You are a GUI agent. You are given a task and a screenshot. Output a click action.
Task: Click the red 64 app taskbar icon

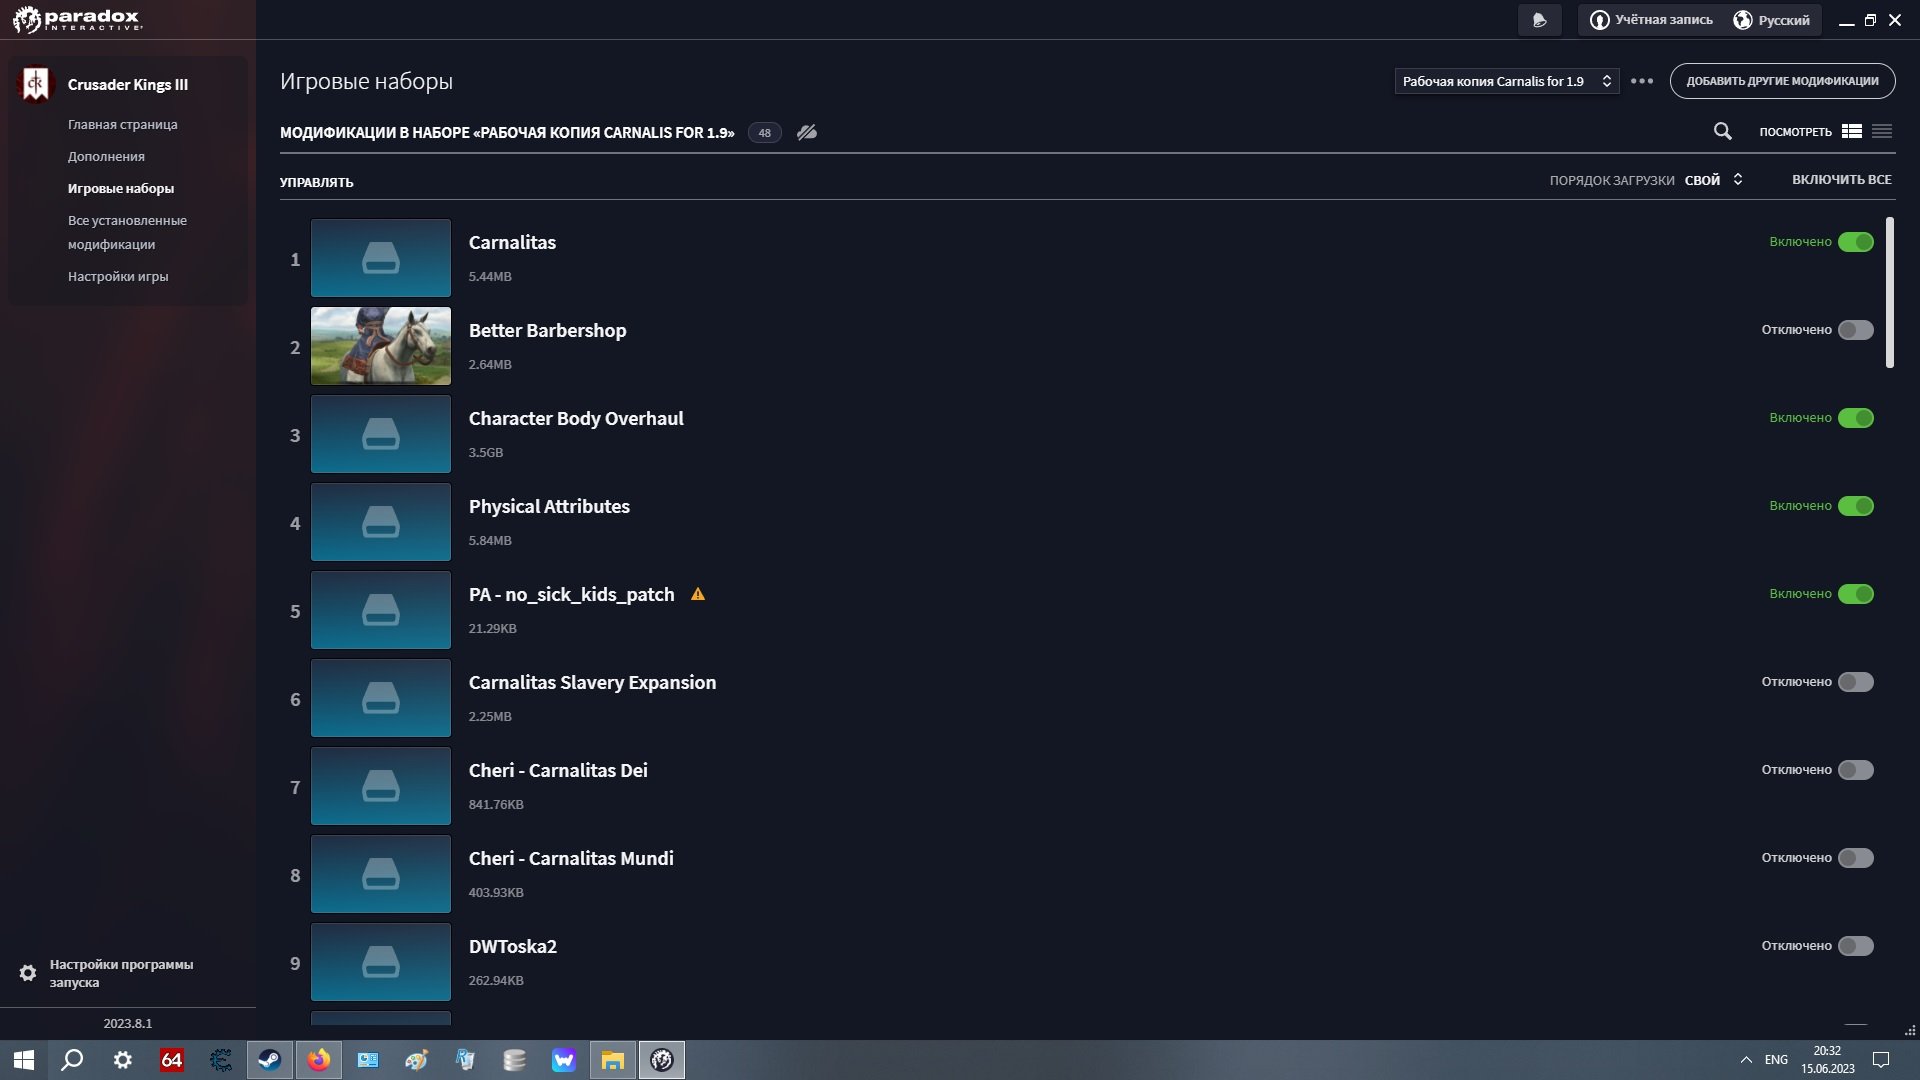[x=172, y=1060]
